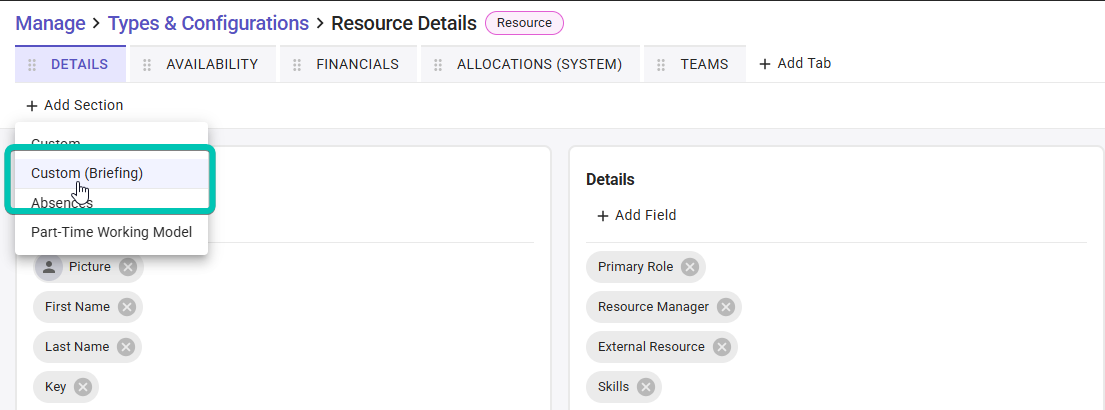Image resolution: width=1105 pixels, height=410 pixels.
Task: Click Add Field in Details section
Action: [637, 216]
